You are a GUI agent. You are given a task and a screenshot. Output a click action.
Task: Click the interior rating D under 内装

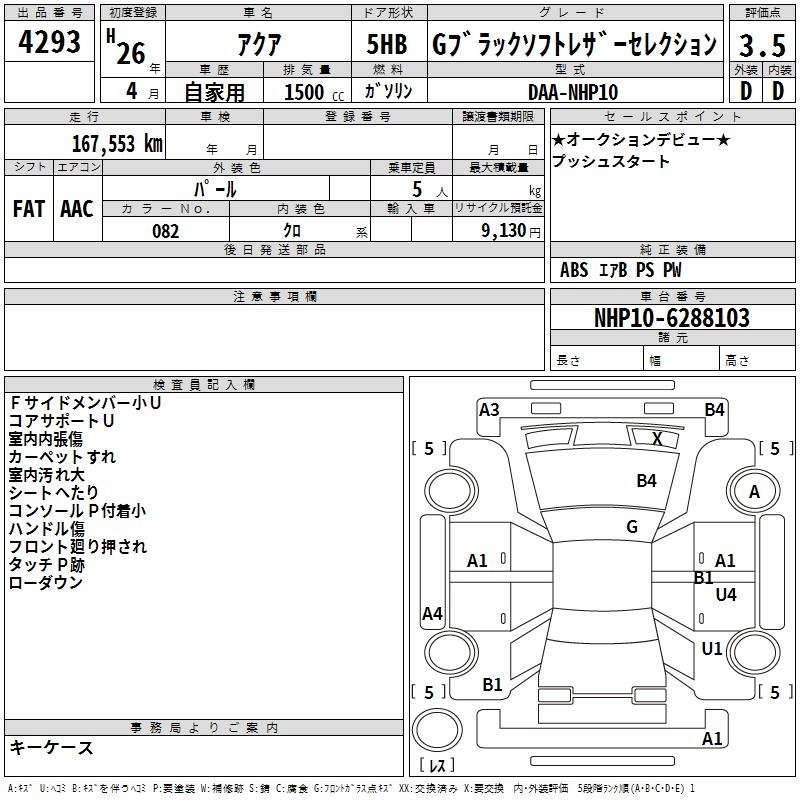click(x=778, y=91)
